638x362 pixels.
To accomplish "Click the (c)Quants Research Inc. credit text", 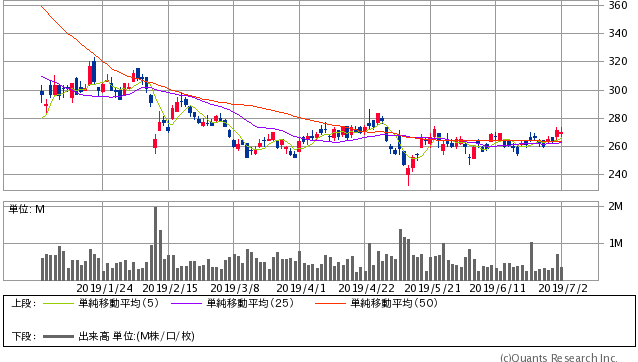I will click(559, 358).
